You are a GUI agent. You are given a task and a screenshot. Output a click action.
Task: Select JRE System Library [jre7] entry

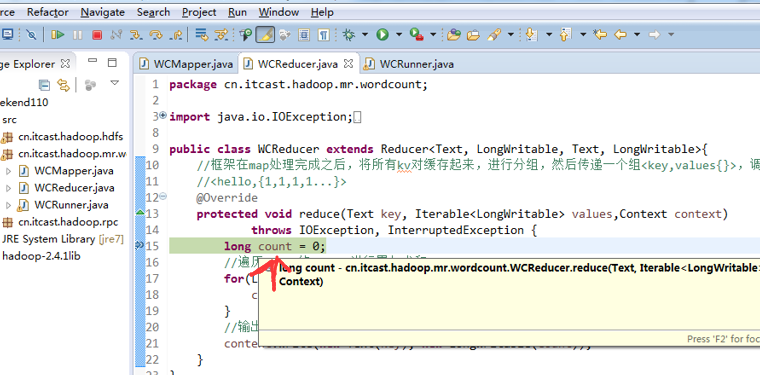63,239
